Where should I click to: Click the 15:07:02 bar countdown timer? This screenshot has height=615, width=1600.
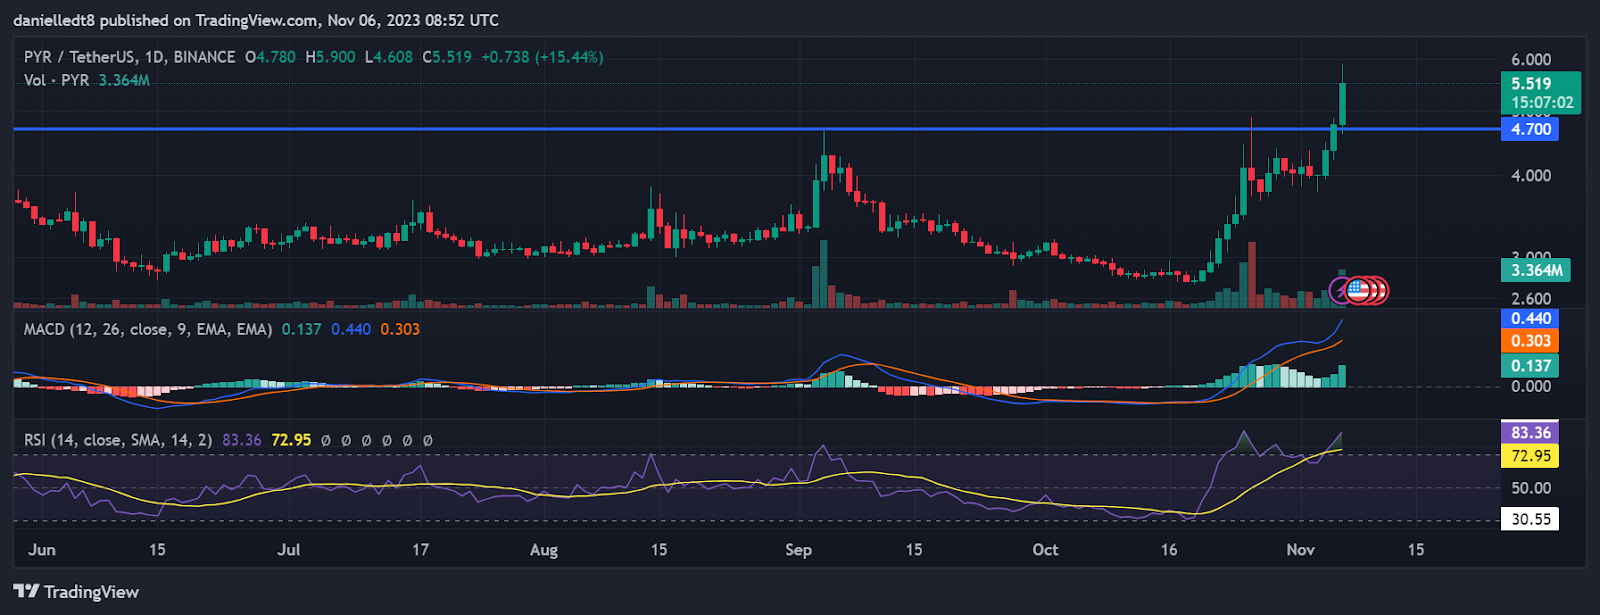click(x=1541, y=103)
